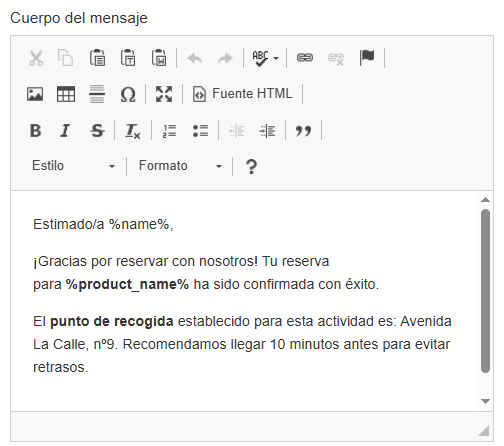This screenshot has height=446, width=504.
Task: Click the 'Cuerpo del mensaje' label
Action: pyautogui.click(x=79, y=18)
